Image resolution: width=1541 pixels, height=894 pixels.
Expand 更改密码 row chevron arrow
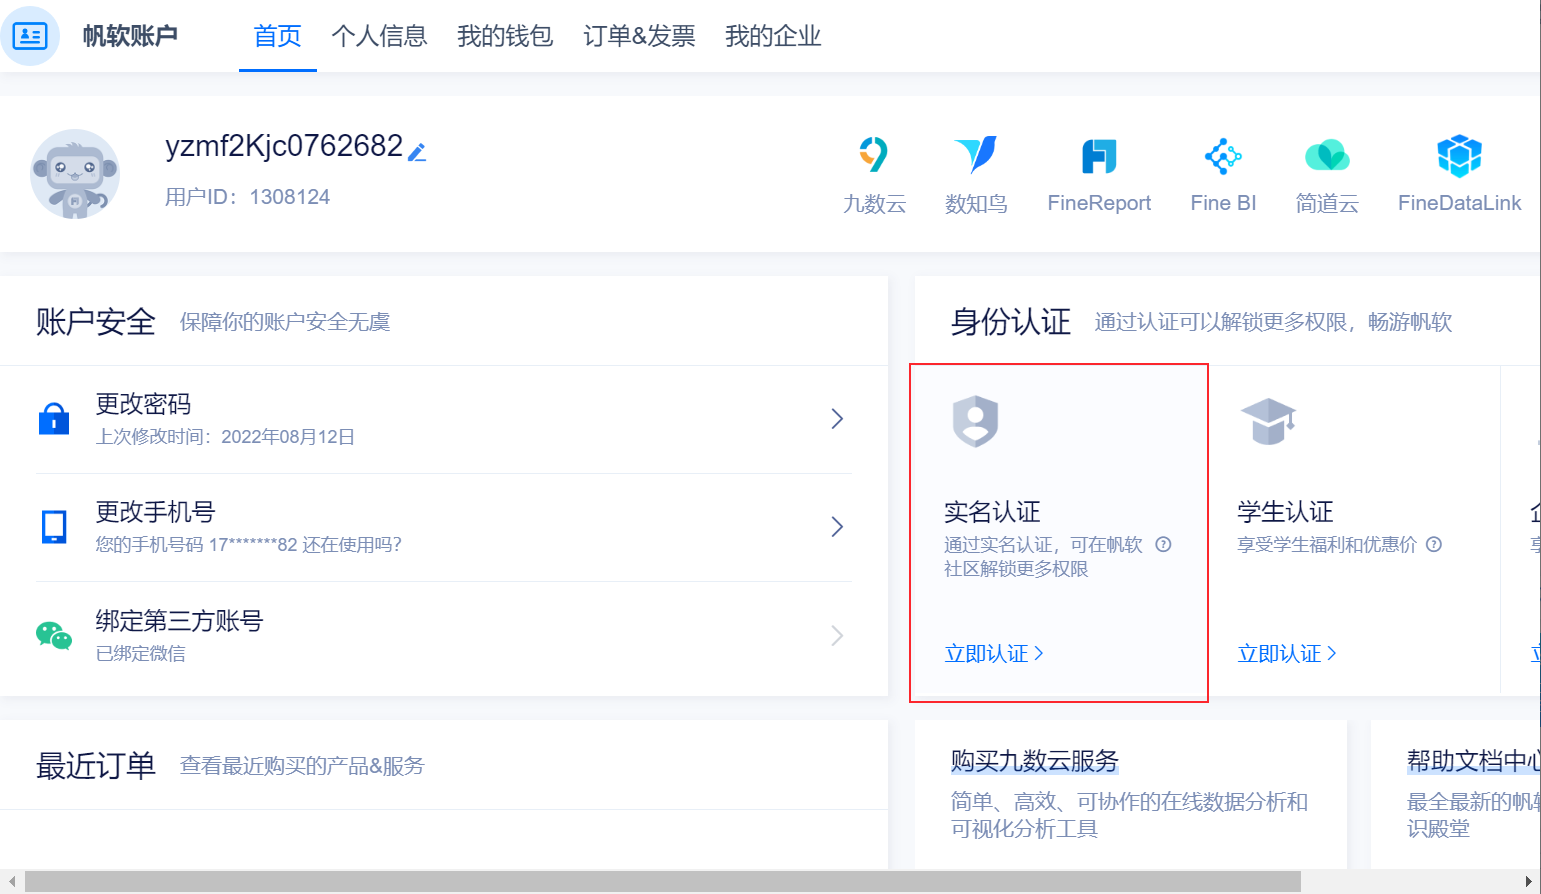tap(838, 419)
